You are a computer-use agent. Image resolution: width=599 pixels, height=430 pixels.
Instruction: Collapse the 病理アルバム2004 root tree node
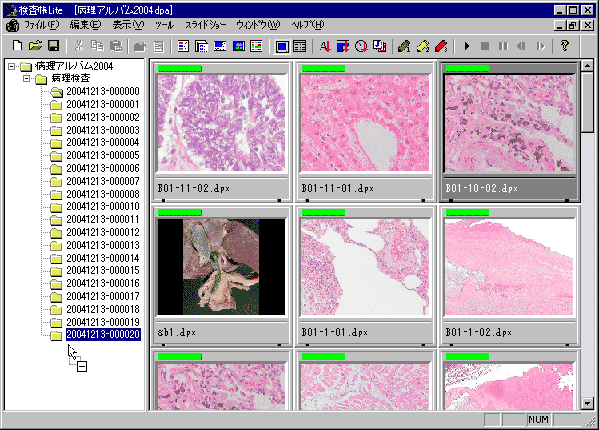[x=11, y=66]
